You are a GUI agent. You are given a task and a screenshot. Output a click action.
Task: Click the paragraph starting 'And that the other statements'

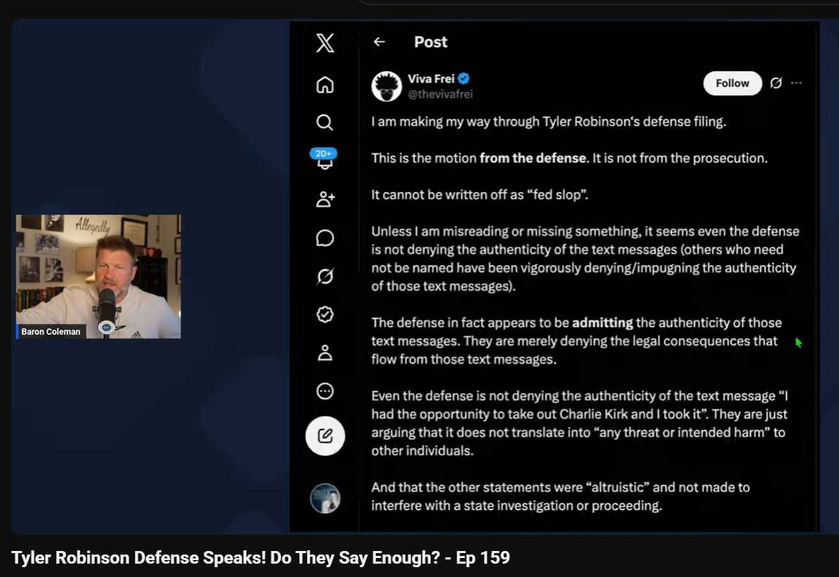click(x=561, y=496)
